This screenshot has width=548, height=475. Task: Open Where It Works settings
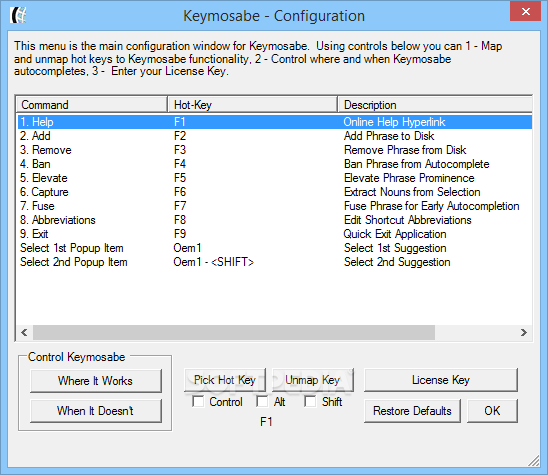click(96, 381)
